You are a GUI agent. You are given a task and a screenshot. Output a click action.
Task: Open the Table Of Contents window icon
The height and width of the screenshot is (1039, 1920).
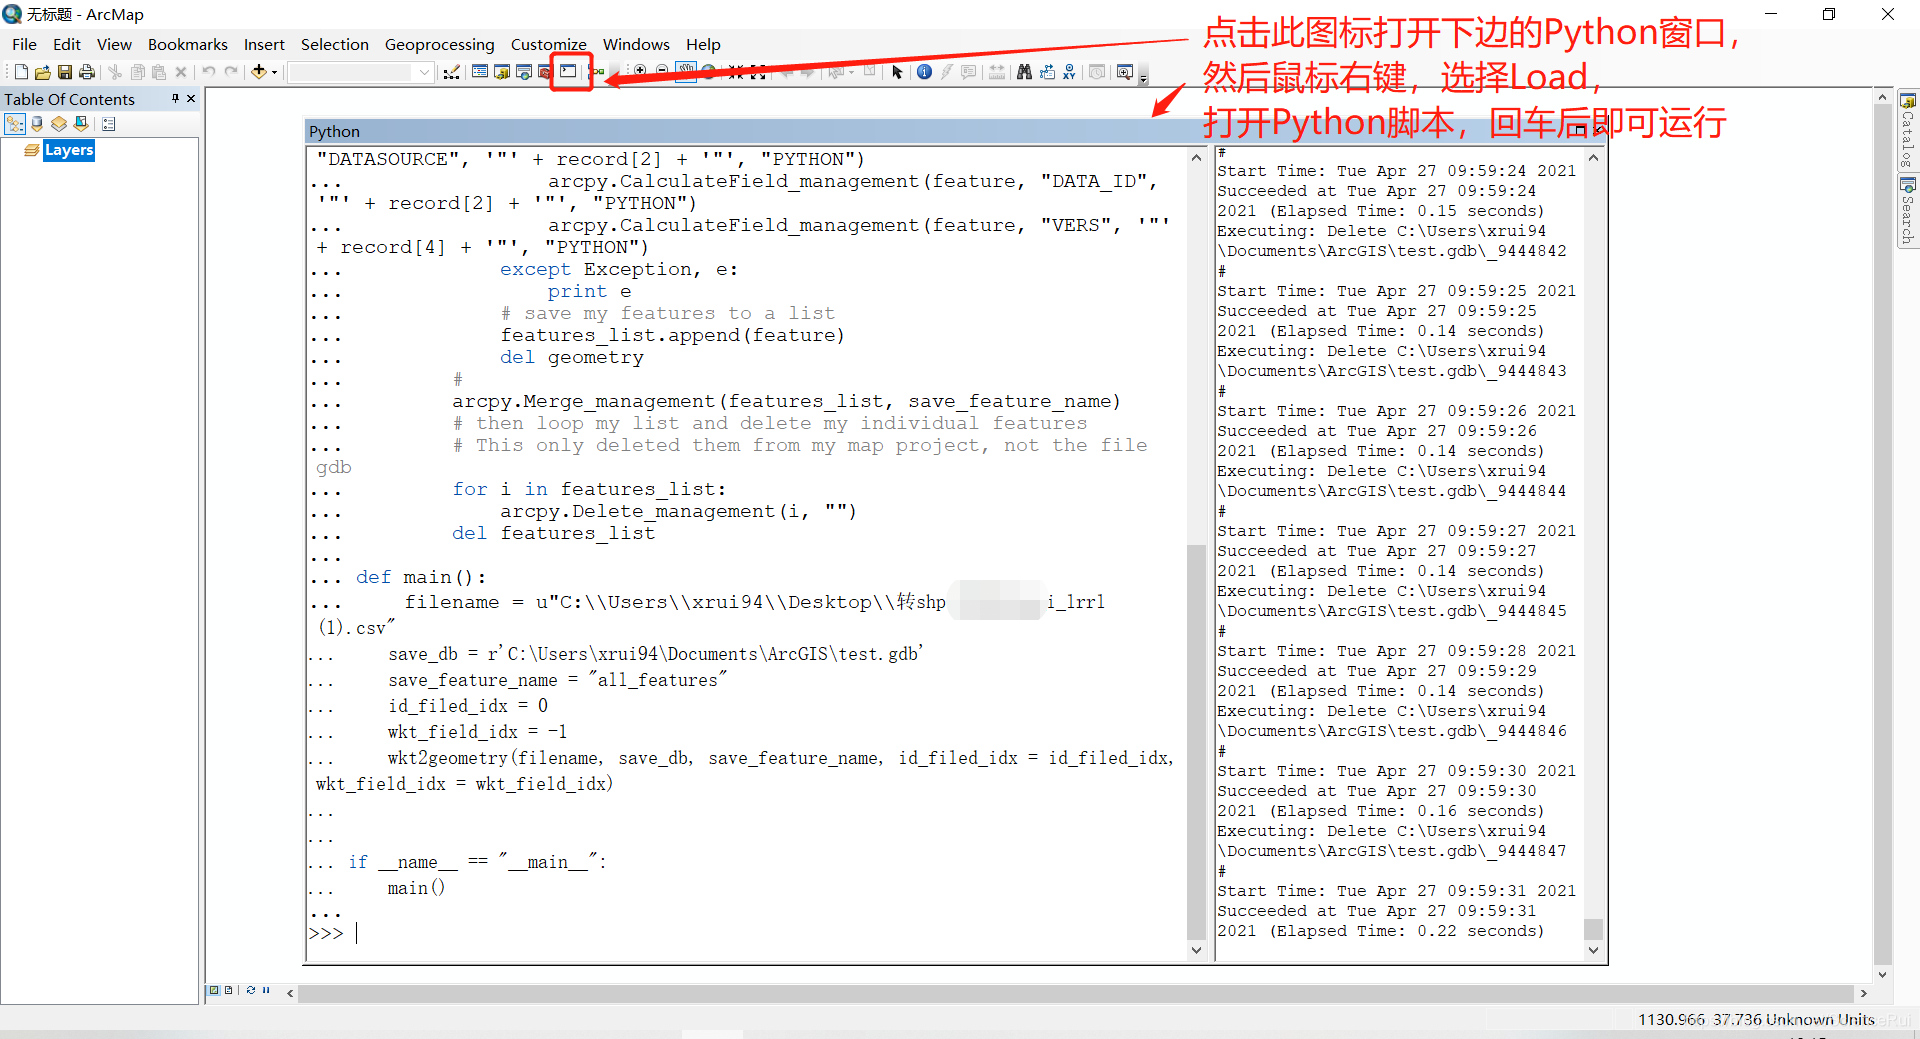[x=480, y=72]
